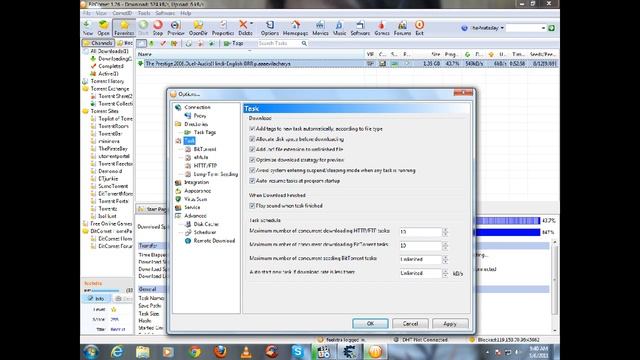Click the Movies toolbar icon

(320, 28)
